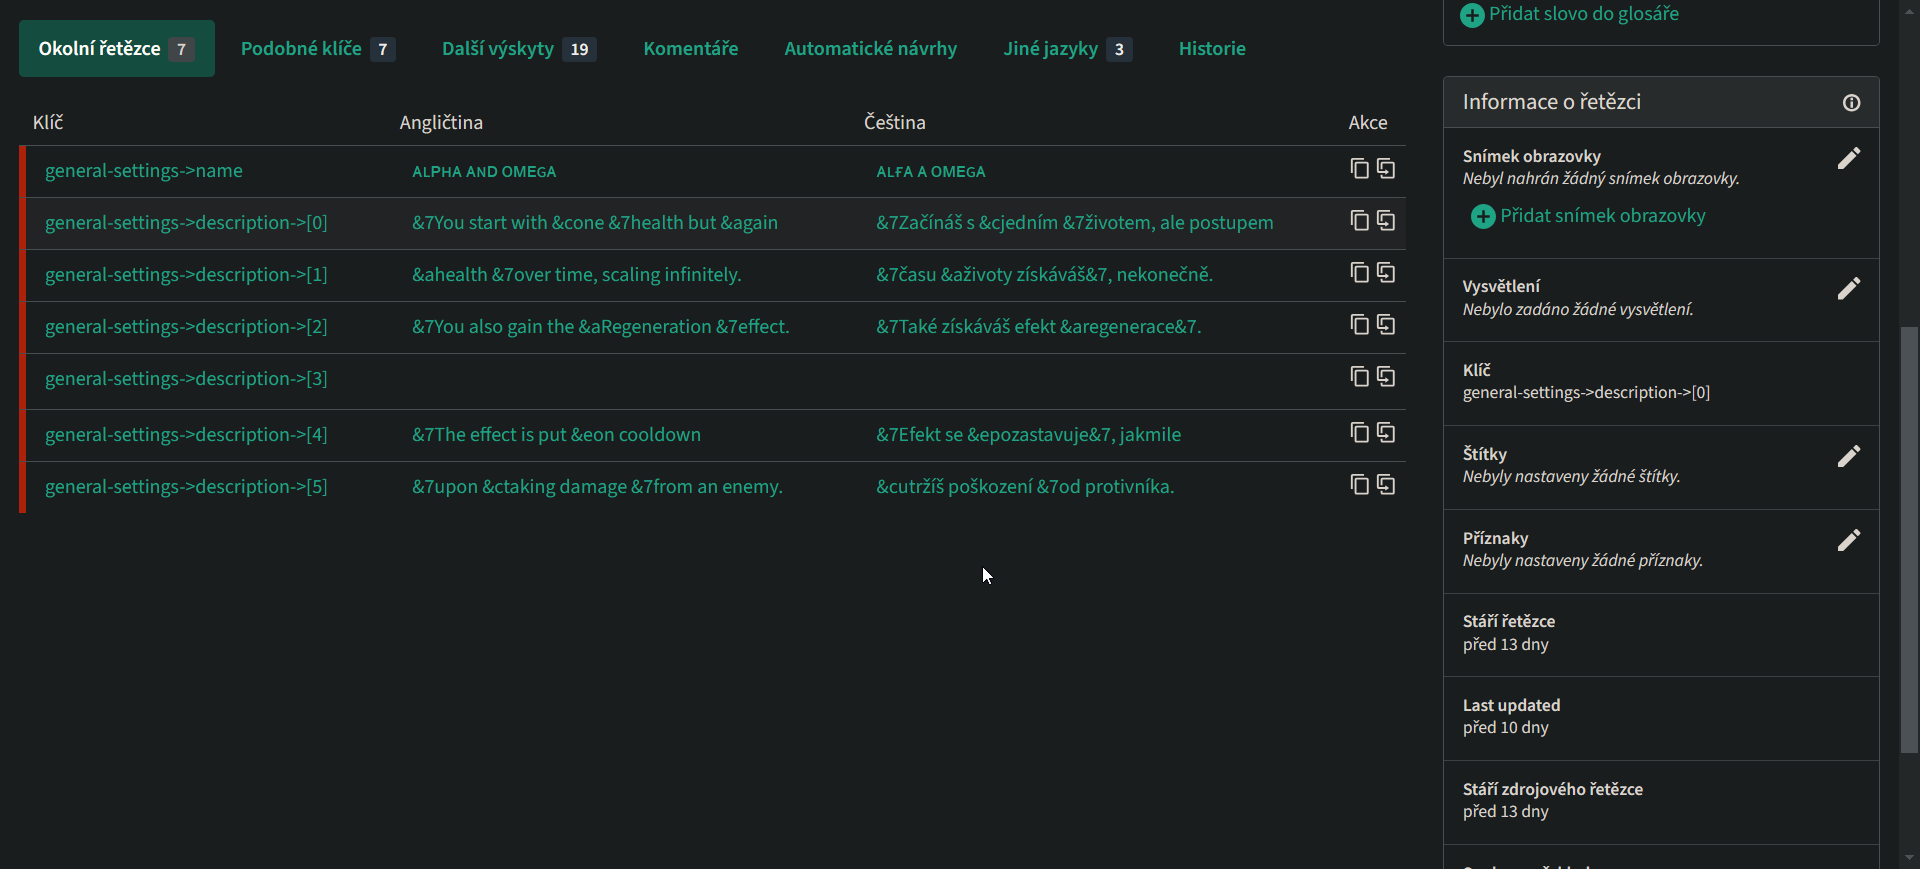
Task: Copy icon in description->[3] row
Action: coord(1359,376)
